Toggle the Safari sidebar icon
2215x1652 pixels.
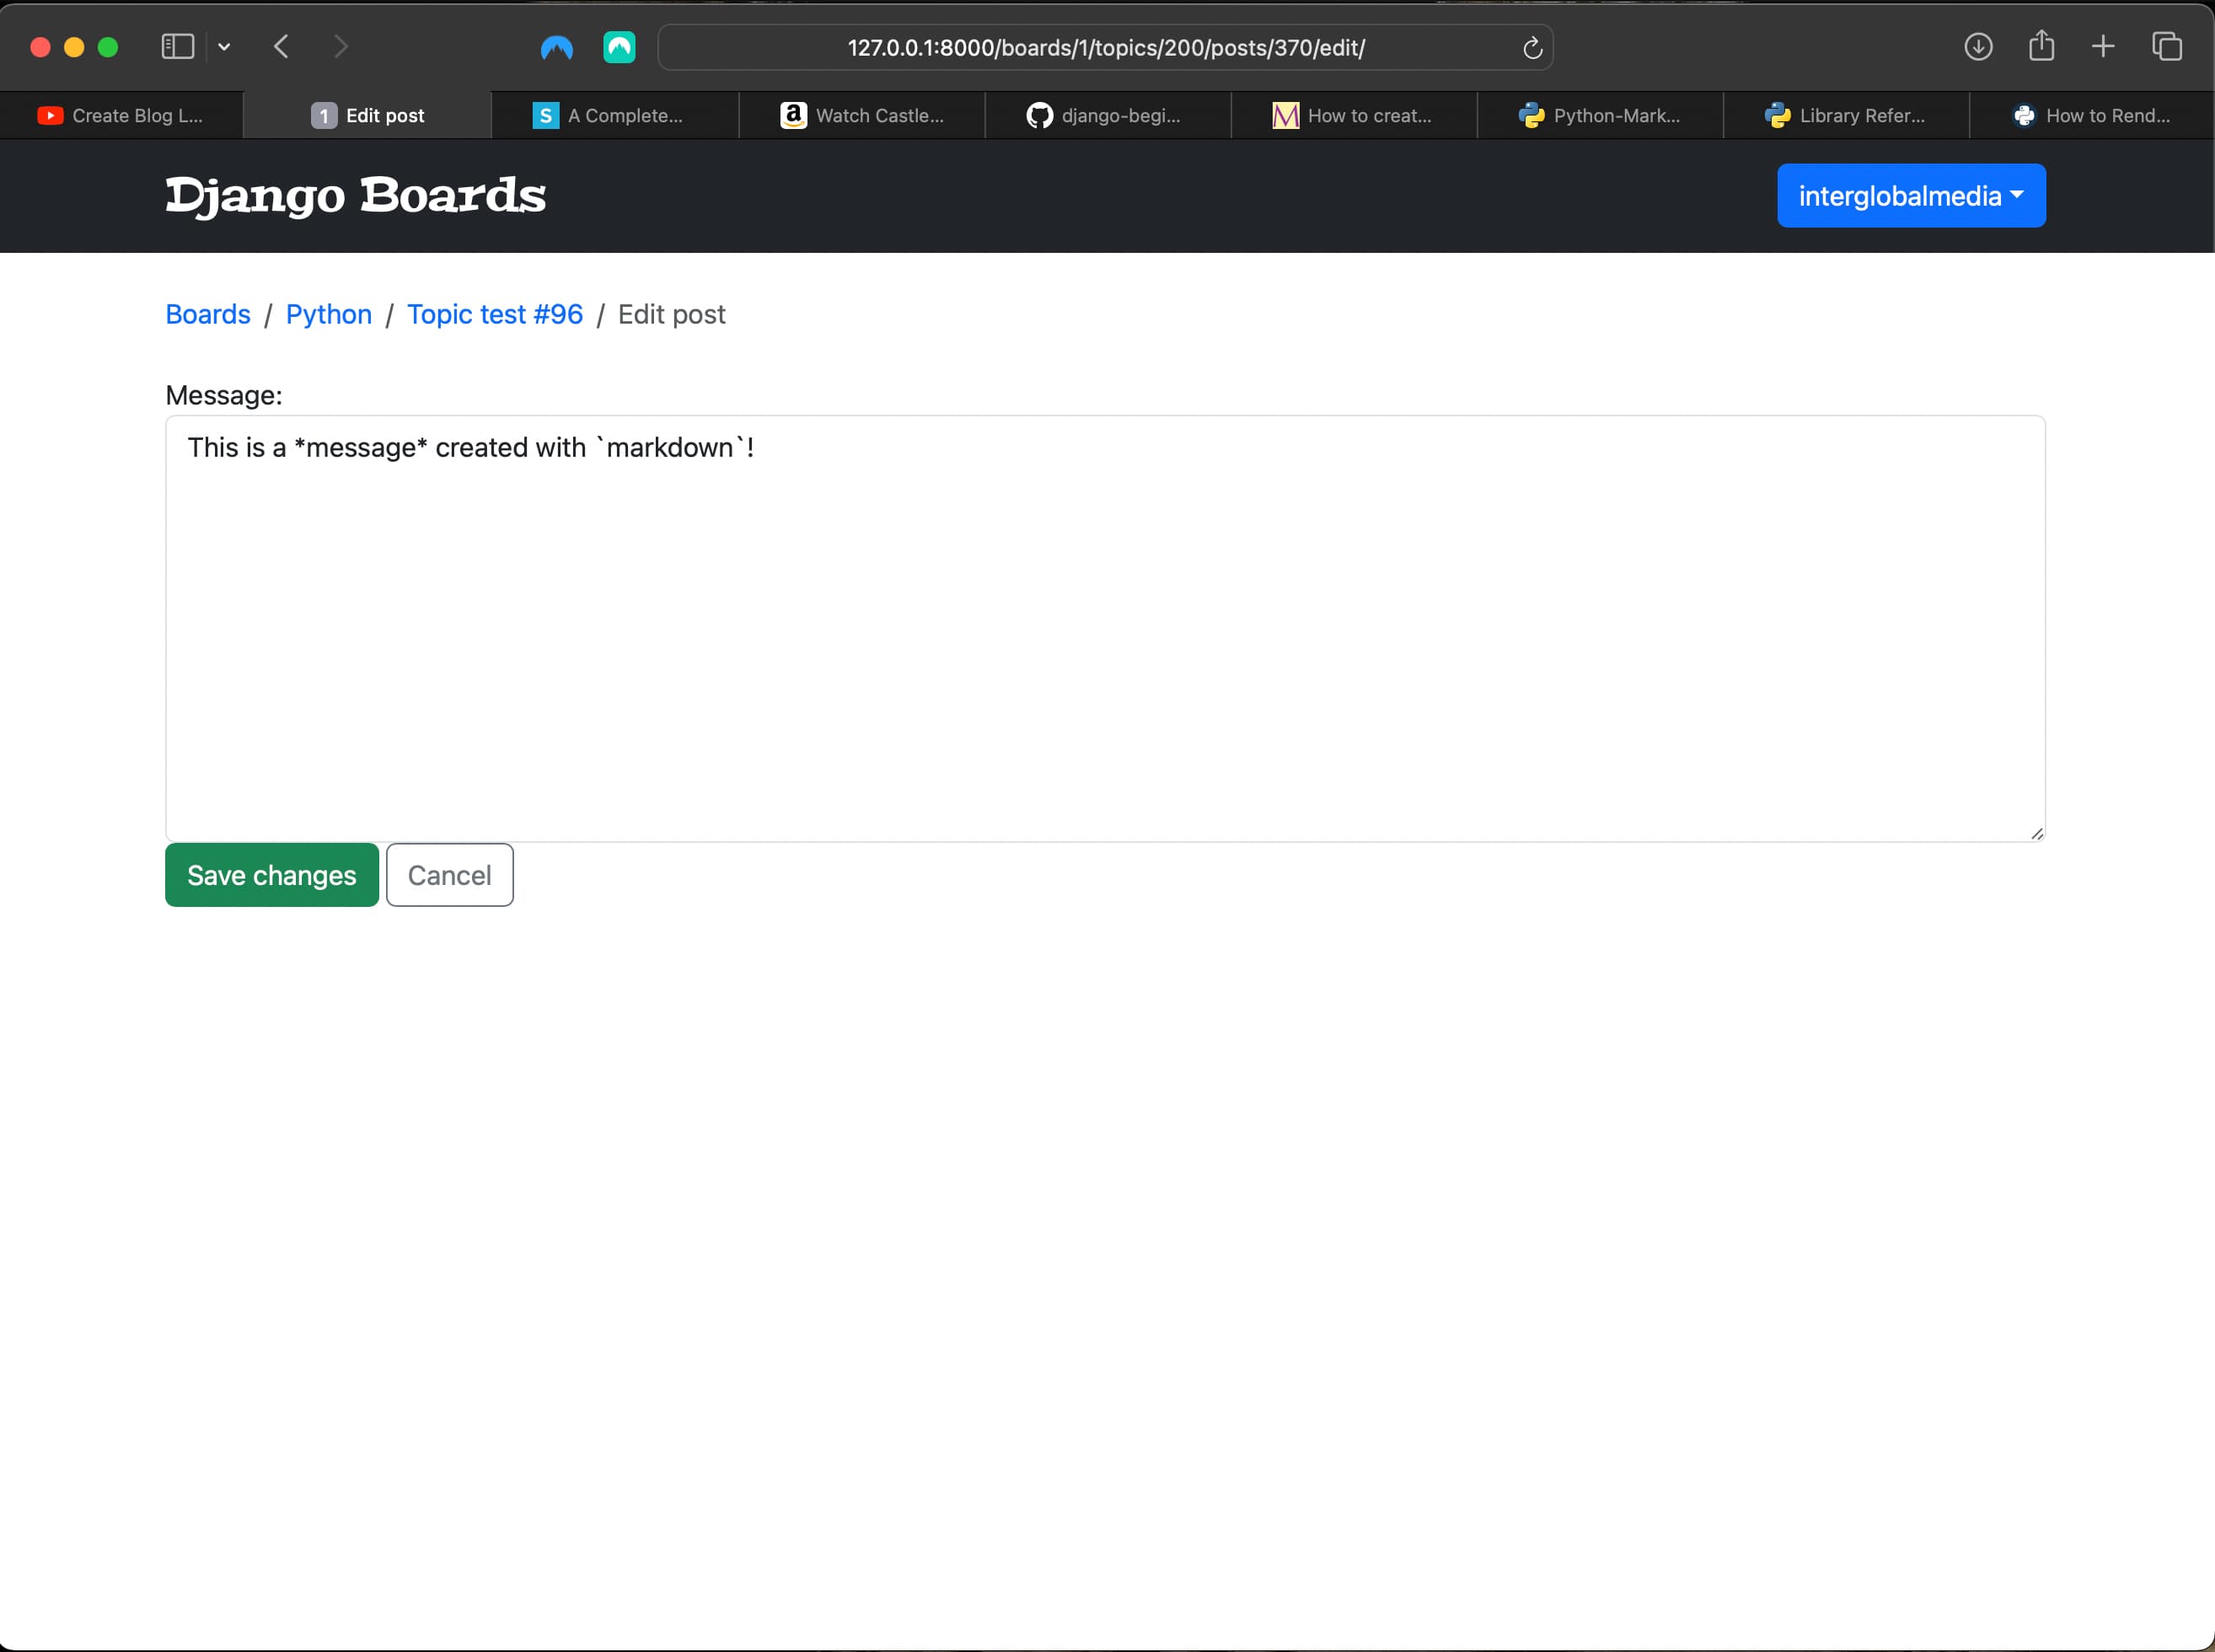tap(178, 46)
